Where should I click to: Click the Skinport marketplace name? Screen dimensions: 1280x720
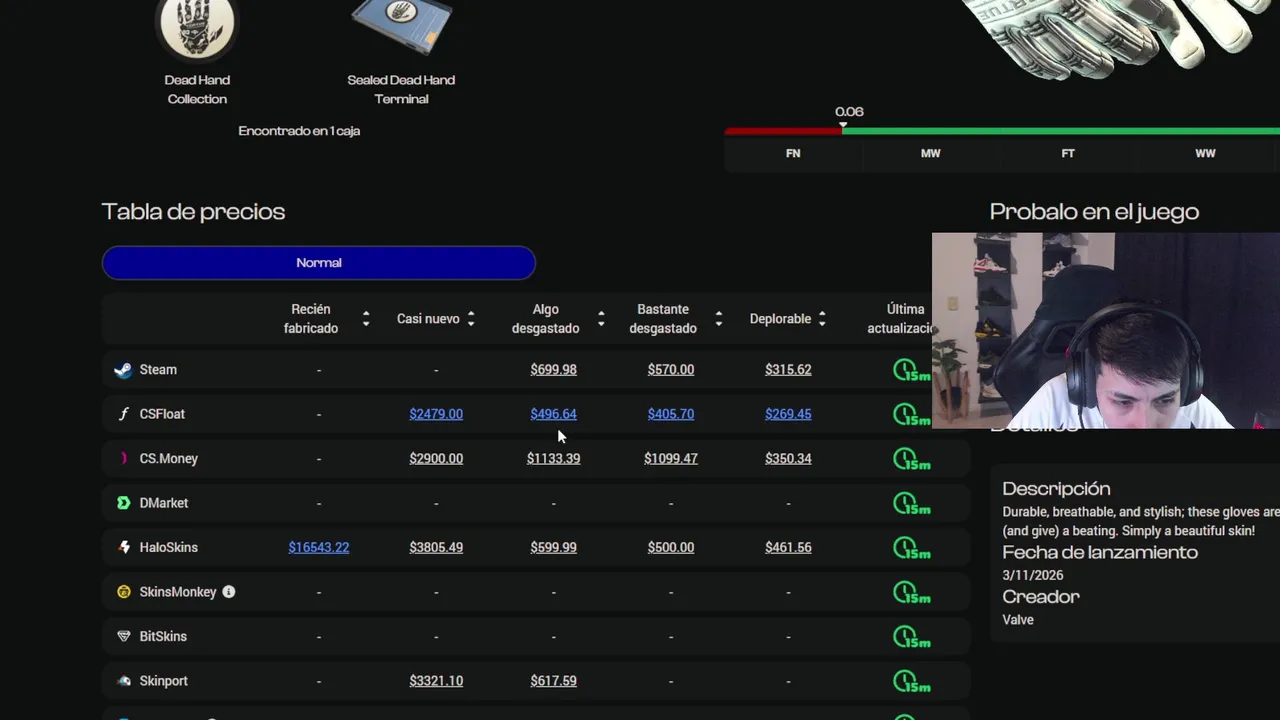click(x=164, y=681)
